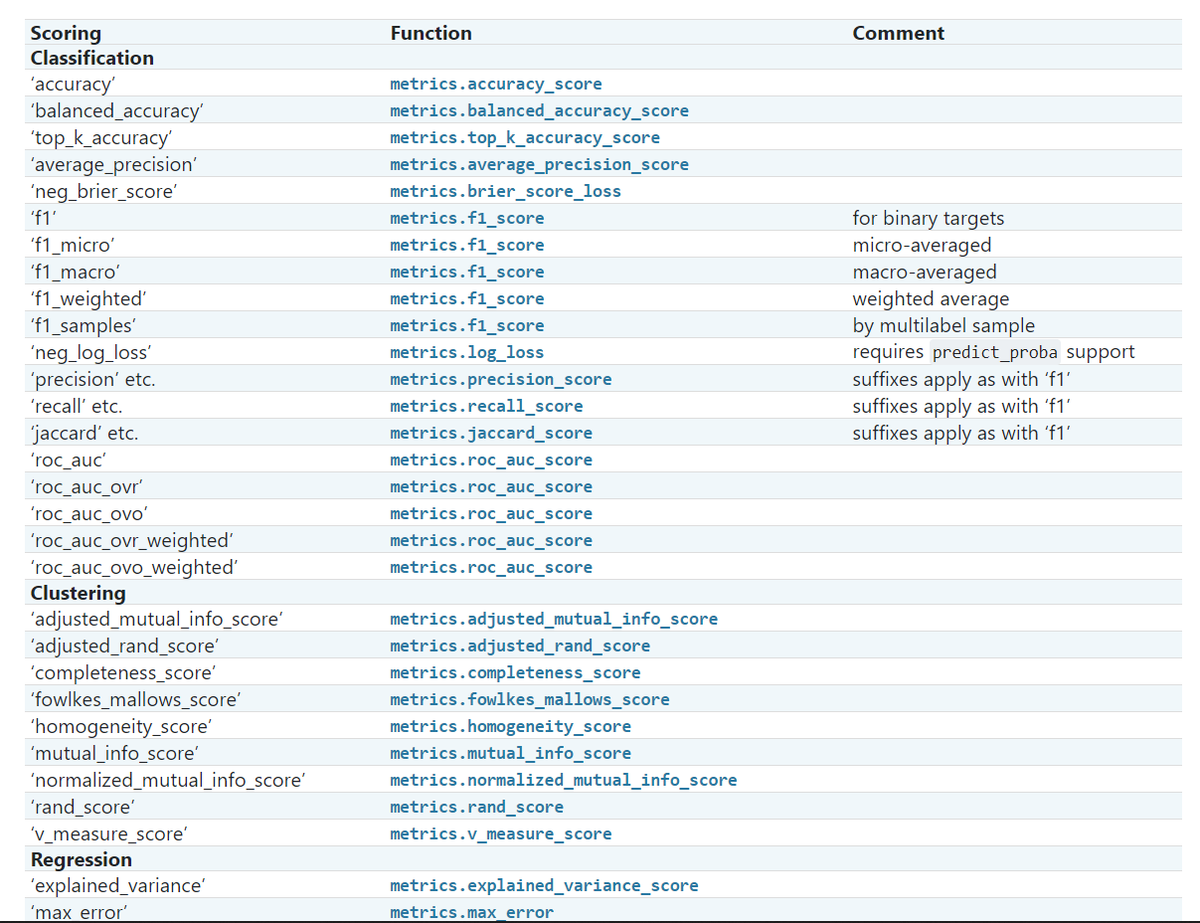The image size is (1200, 923).
Task: Select the 'v_measure_score' scoring name
Action: click(109, 834)
